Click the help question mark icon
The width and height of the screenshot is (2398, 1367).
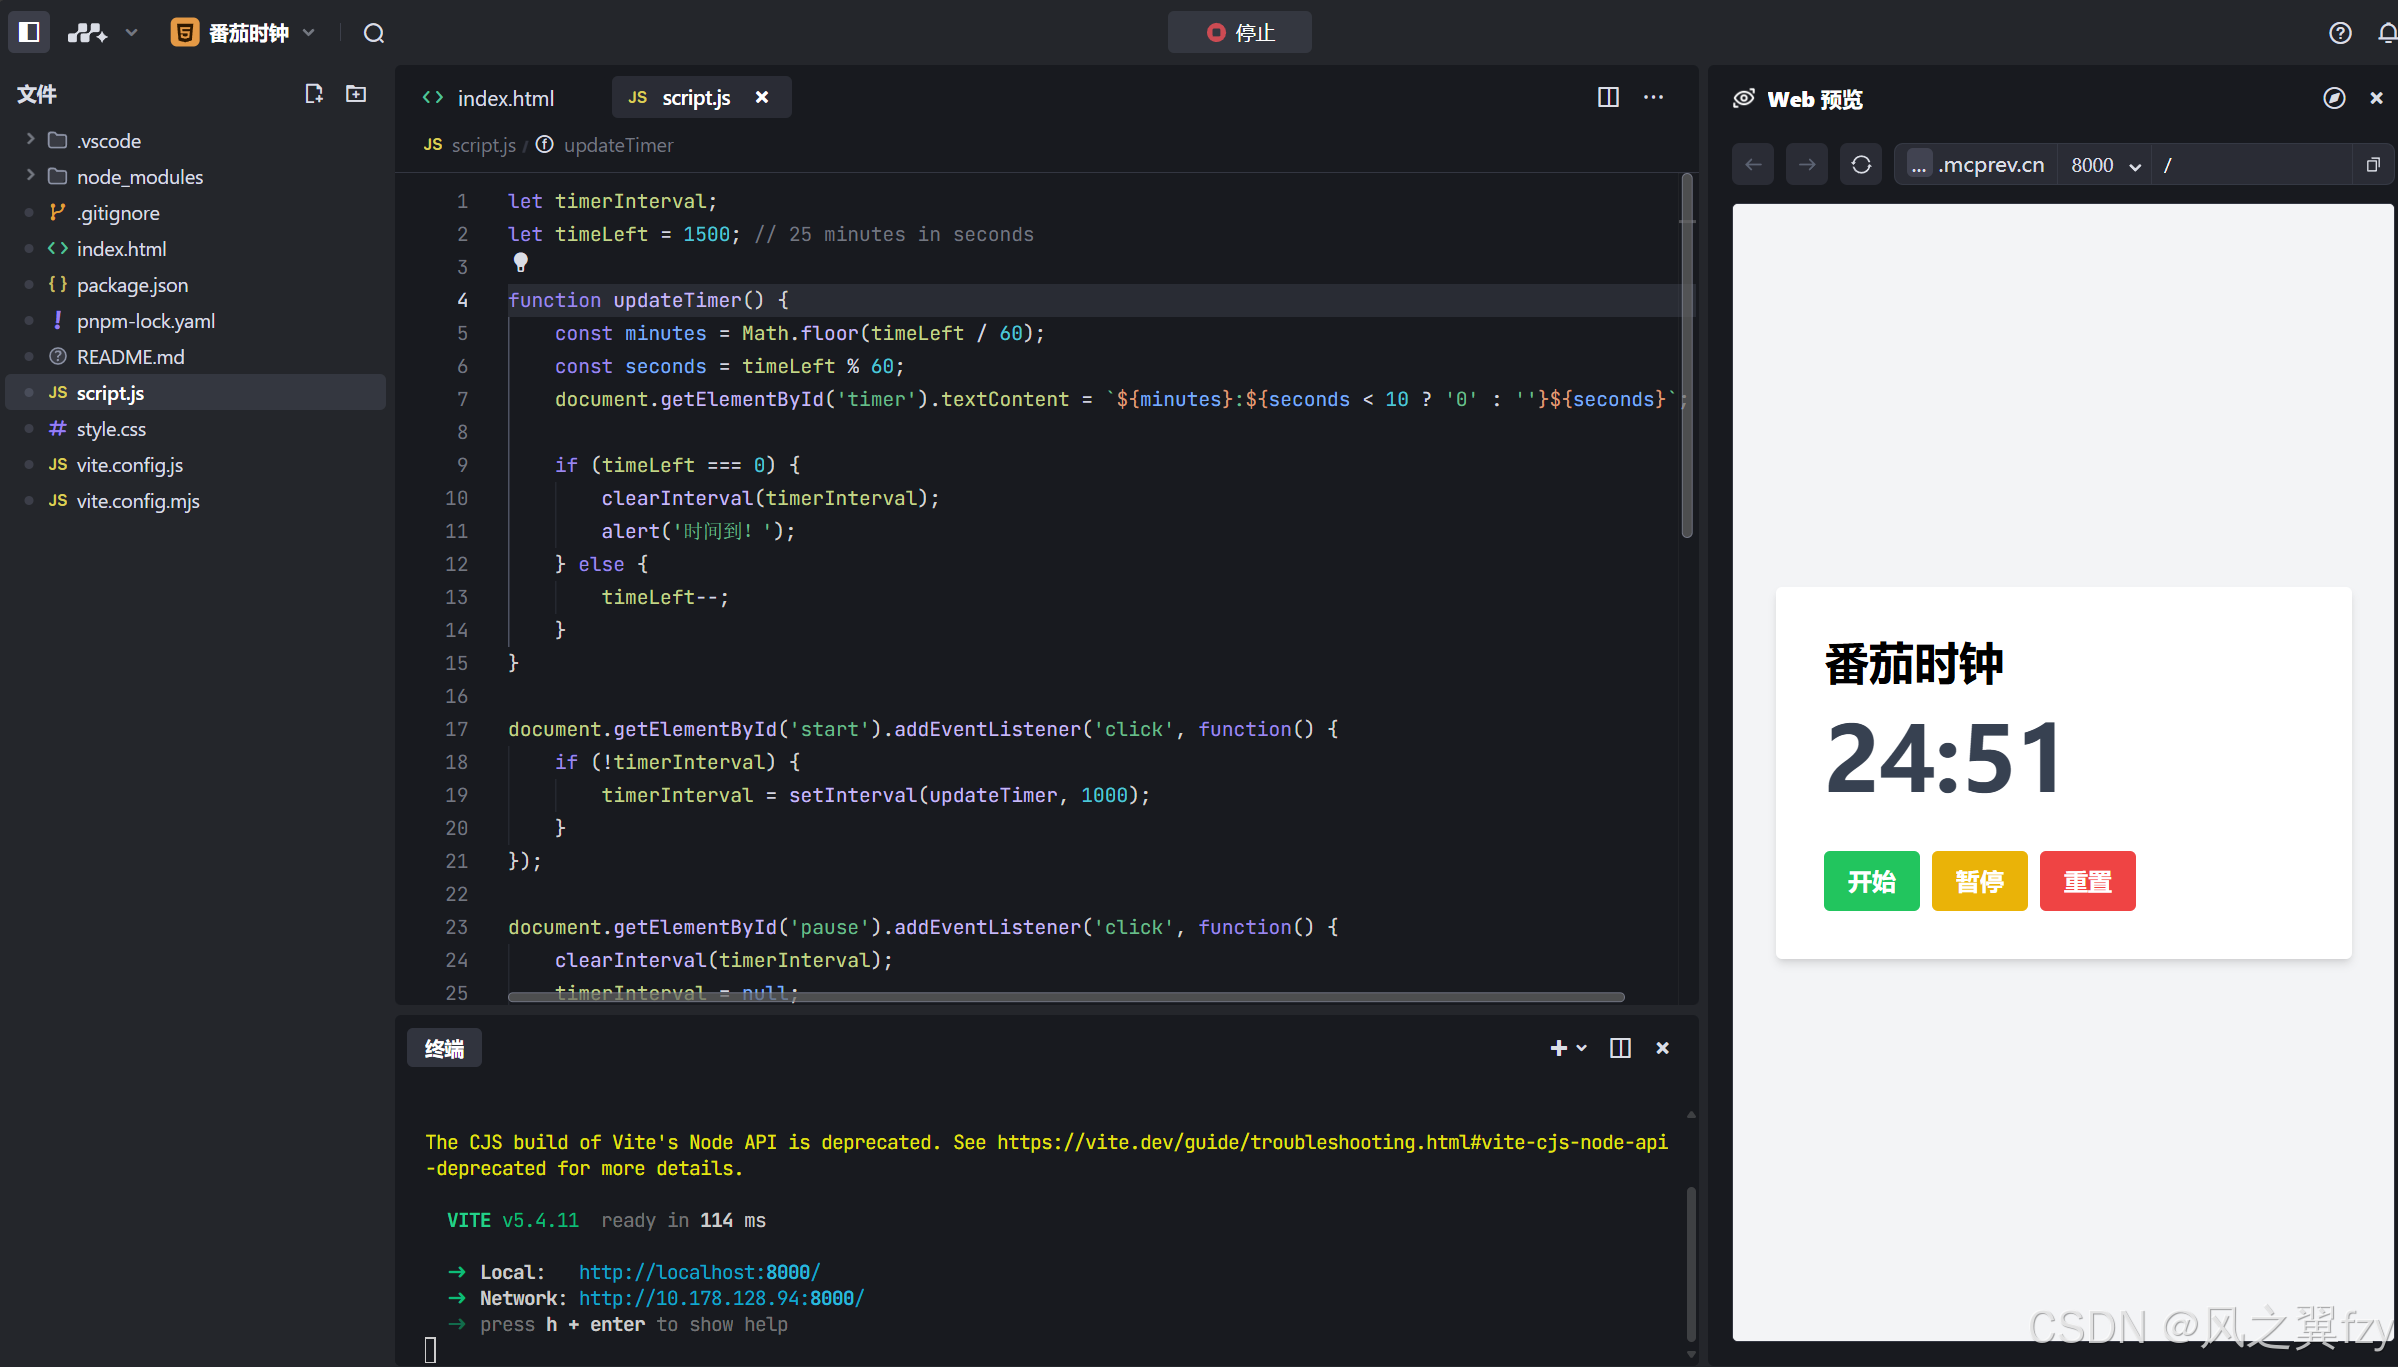2340,33
